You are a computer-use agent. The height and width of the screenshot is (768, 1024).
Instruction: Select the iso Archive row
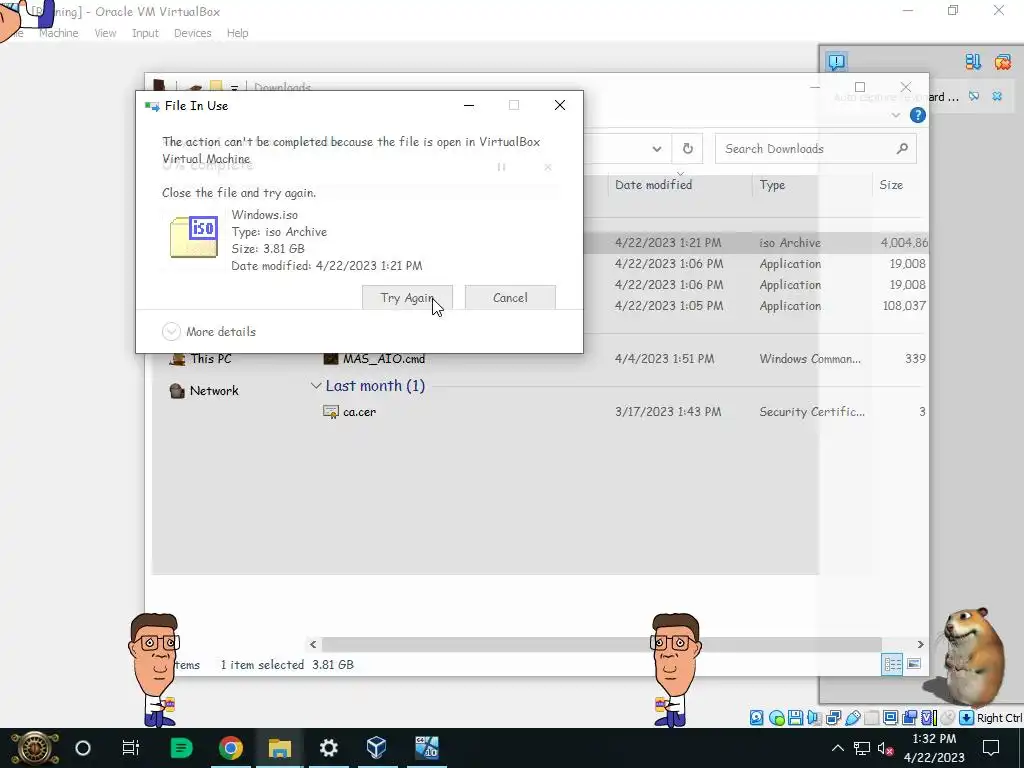pos(754,242)
